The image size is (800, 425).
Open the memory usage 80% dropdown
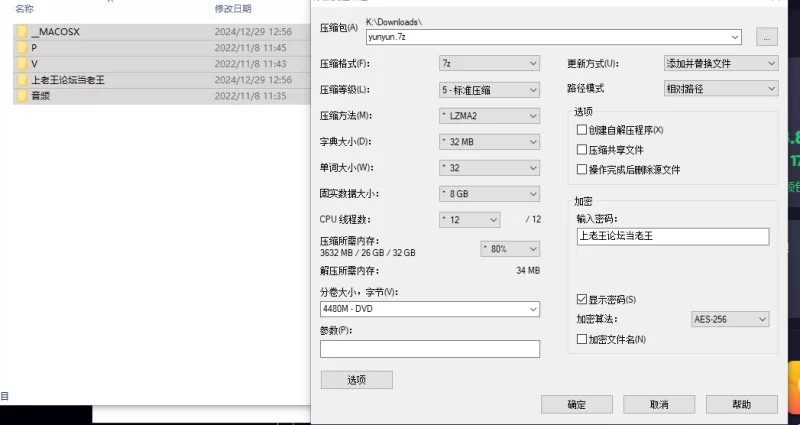(x=510, y=249)
